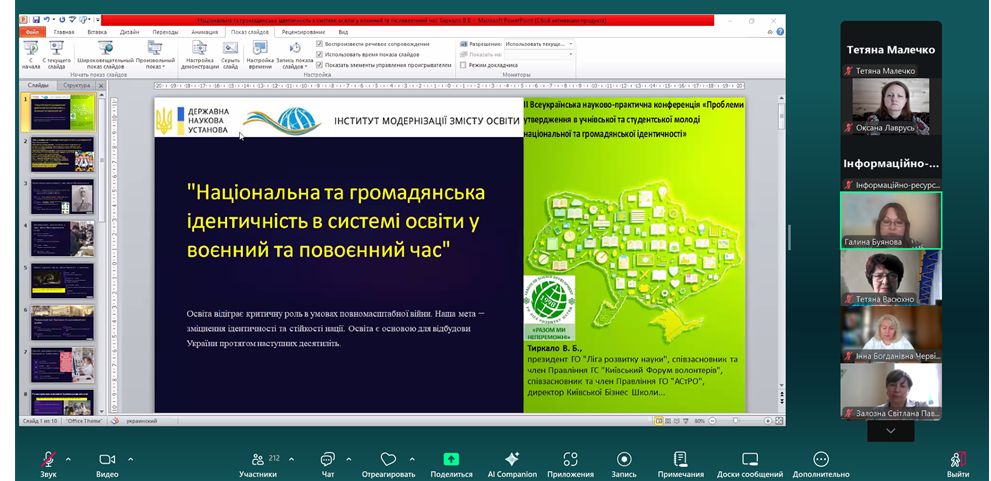Screen dimensions: 991x481
Task: Start camera with the Видео icon
Action: [x=107, y=459]
